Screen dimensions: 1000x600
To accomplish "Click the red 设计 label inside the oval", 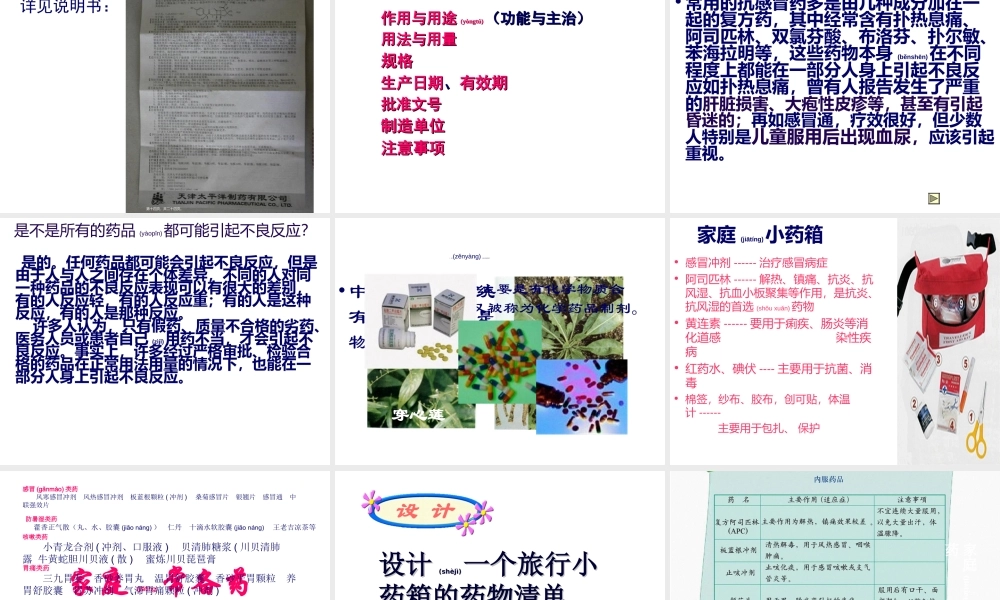I will coord(424,510).
